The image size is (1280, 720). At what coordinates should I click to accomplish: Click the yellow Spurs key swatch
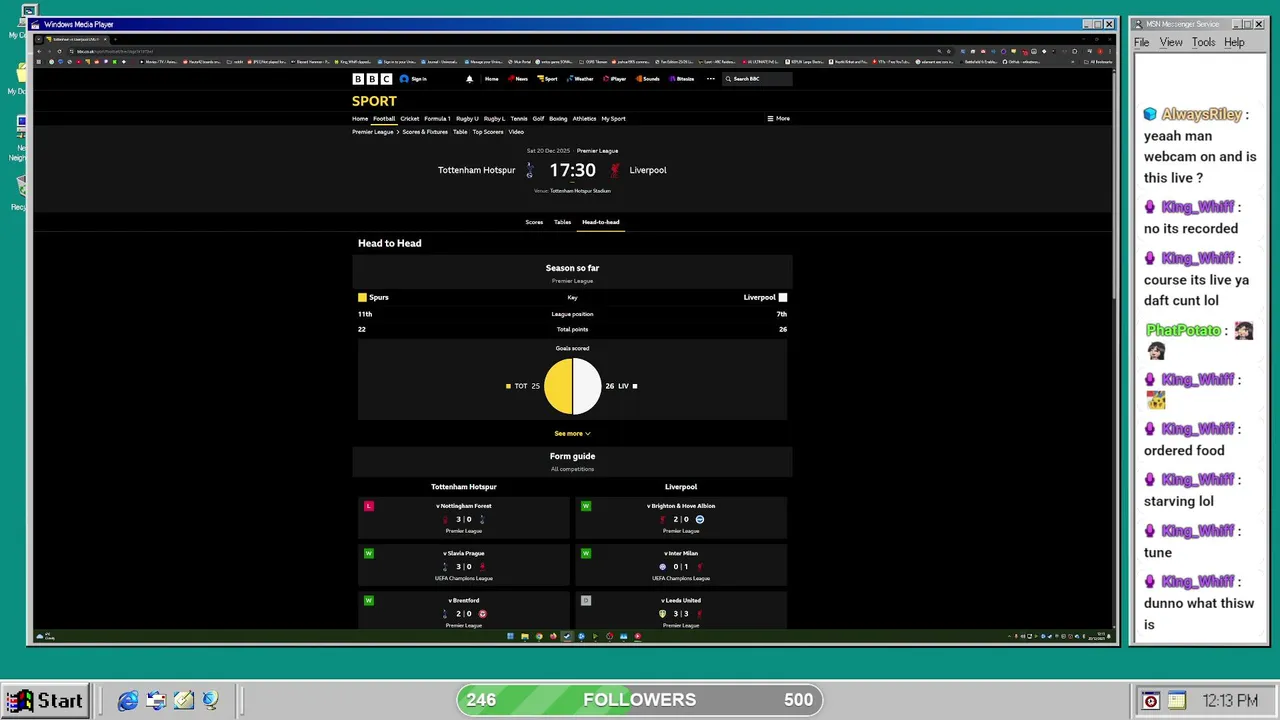(x=362, y=297)
